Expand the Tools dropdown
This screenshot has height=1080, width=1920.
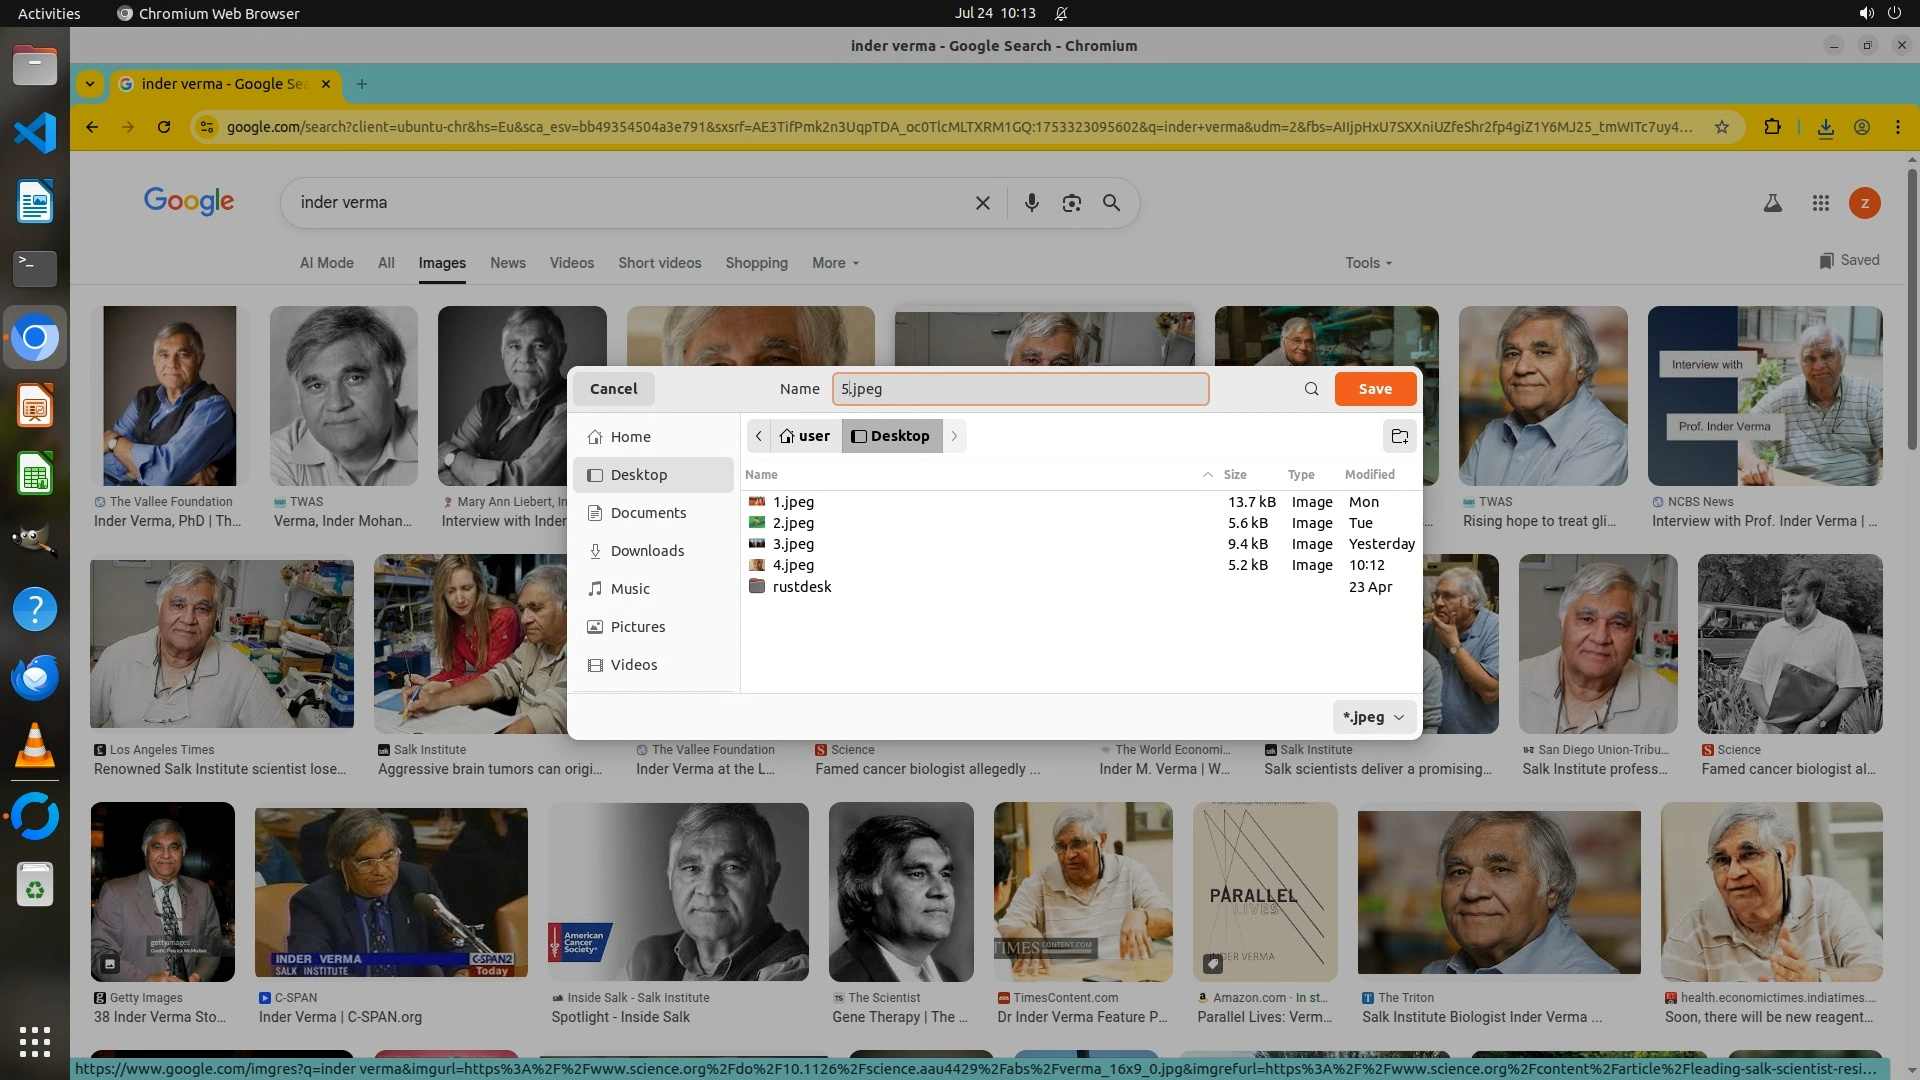pos(1367,263)
